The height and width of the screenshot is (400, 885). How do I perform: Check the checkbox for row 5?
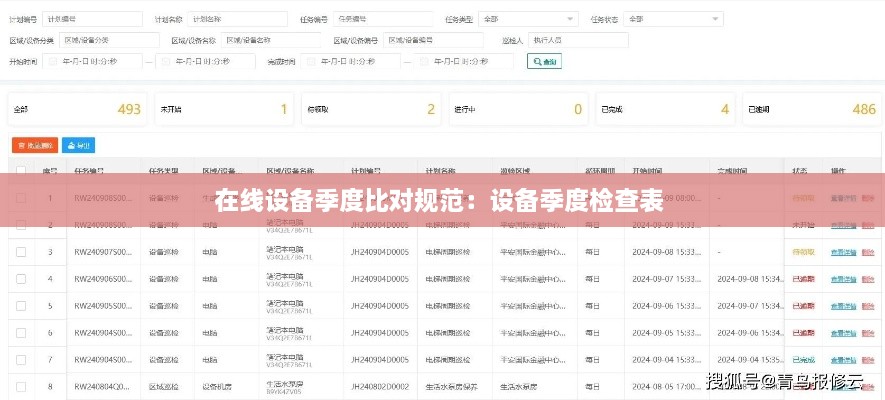(x=21, y=306)
